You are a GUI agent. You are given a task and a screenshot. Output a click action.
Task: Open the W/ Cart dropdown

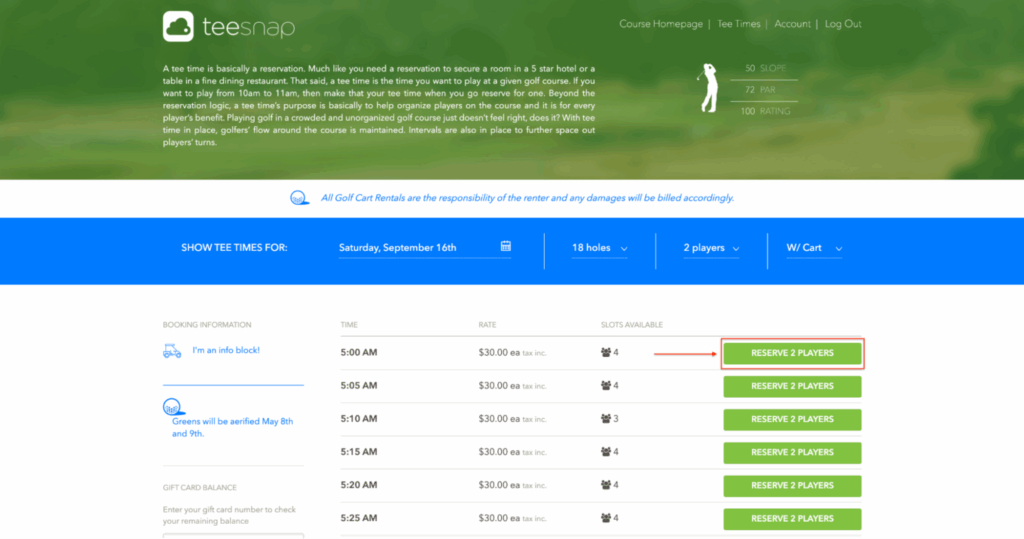point(814,248)
